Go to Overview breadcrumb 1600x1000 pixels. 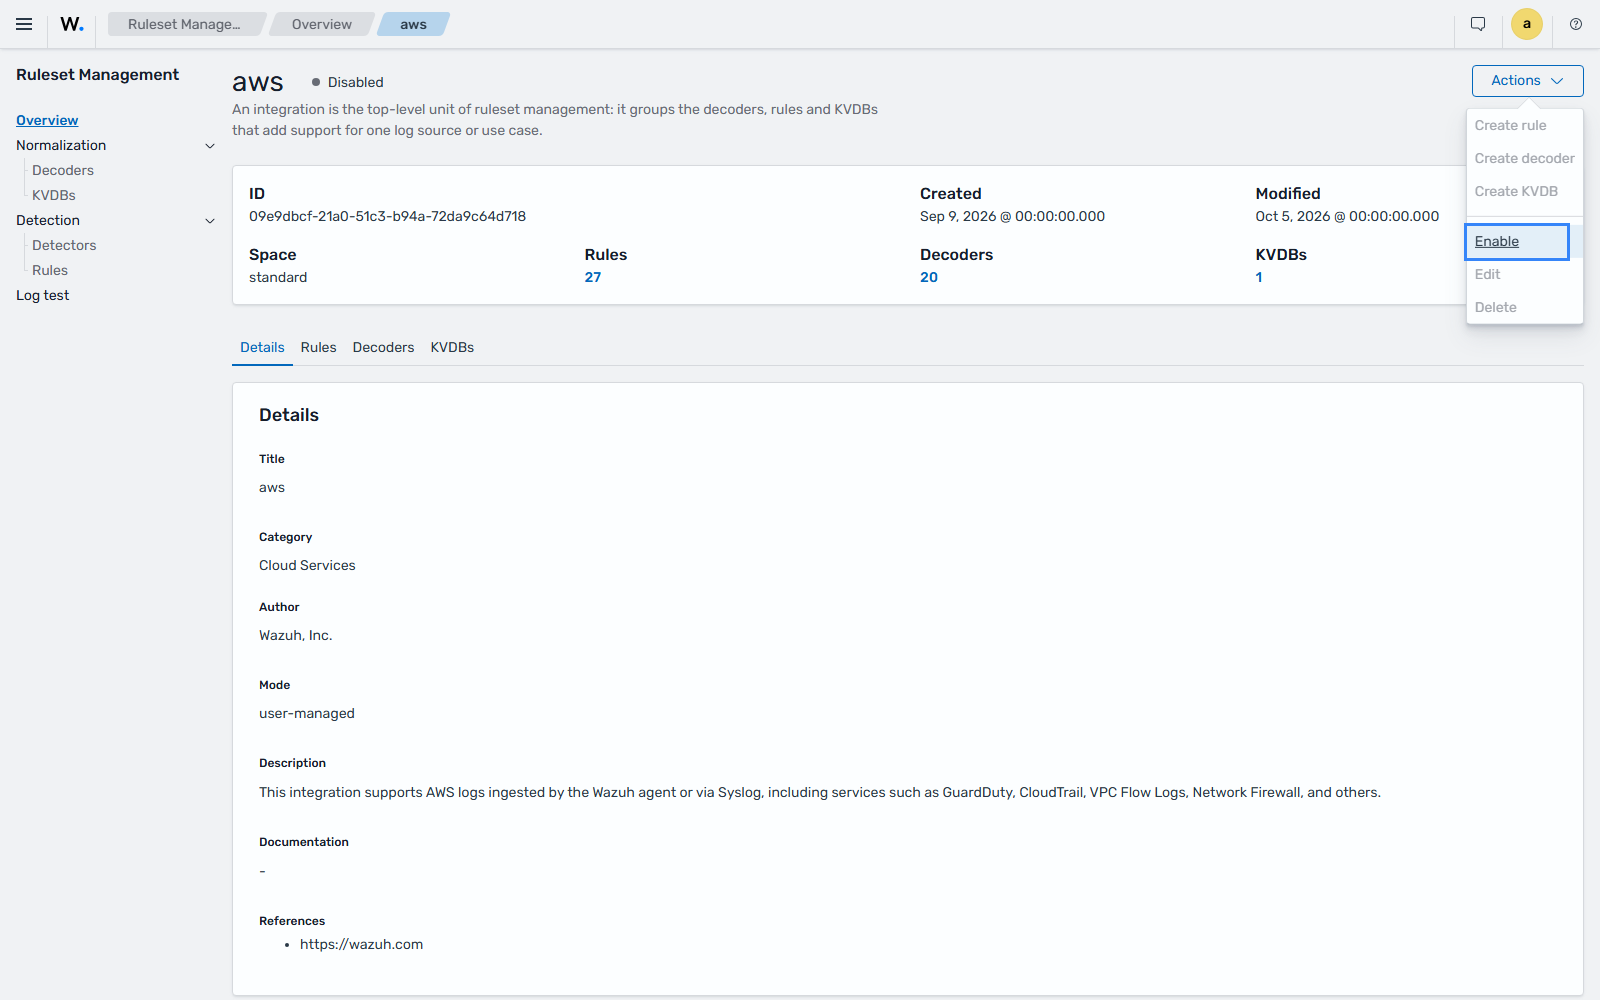(321, 24)
